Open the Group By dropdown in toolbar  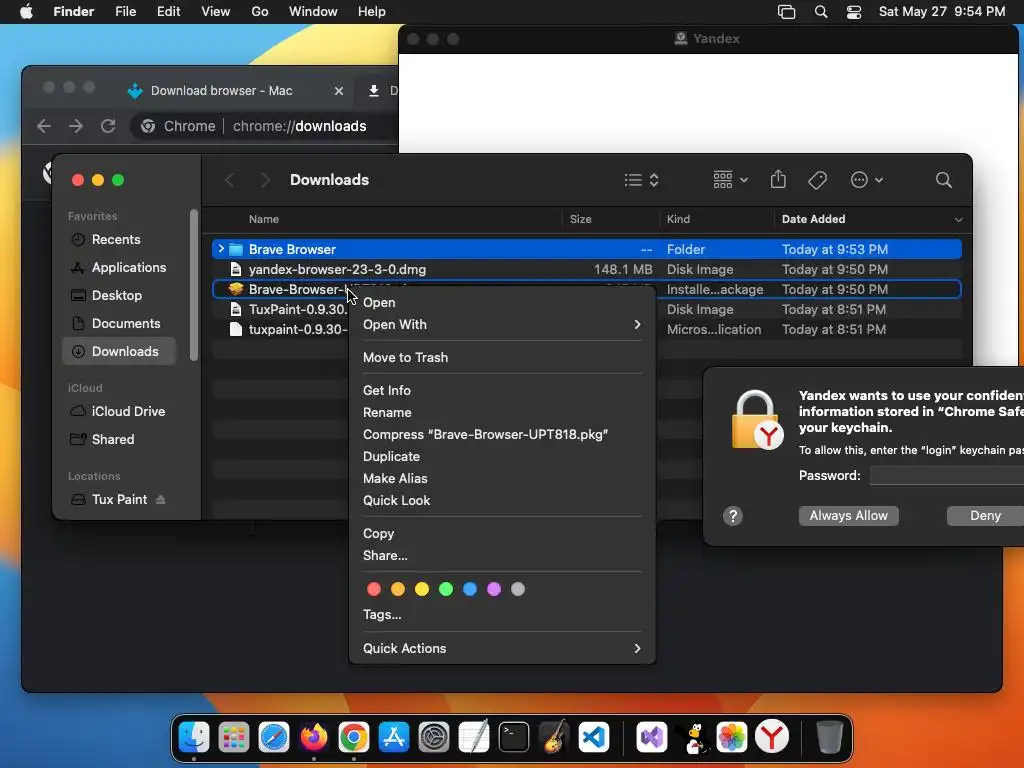point(731,180)
